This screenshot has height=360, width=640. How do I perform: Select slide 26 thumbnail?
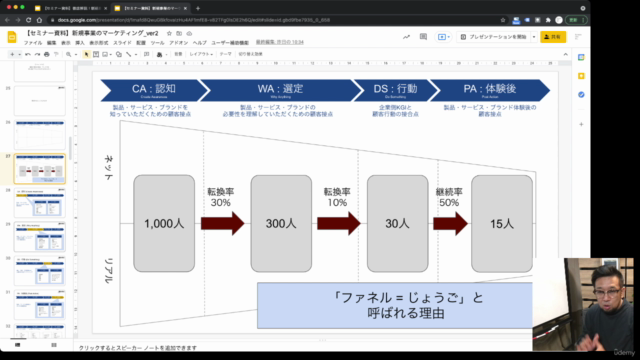[40, 135]
